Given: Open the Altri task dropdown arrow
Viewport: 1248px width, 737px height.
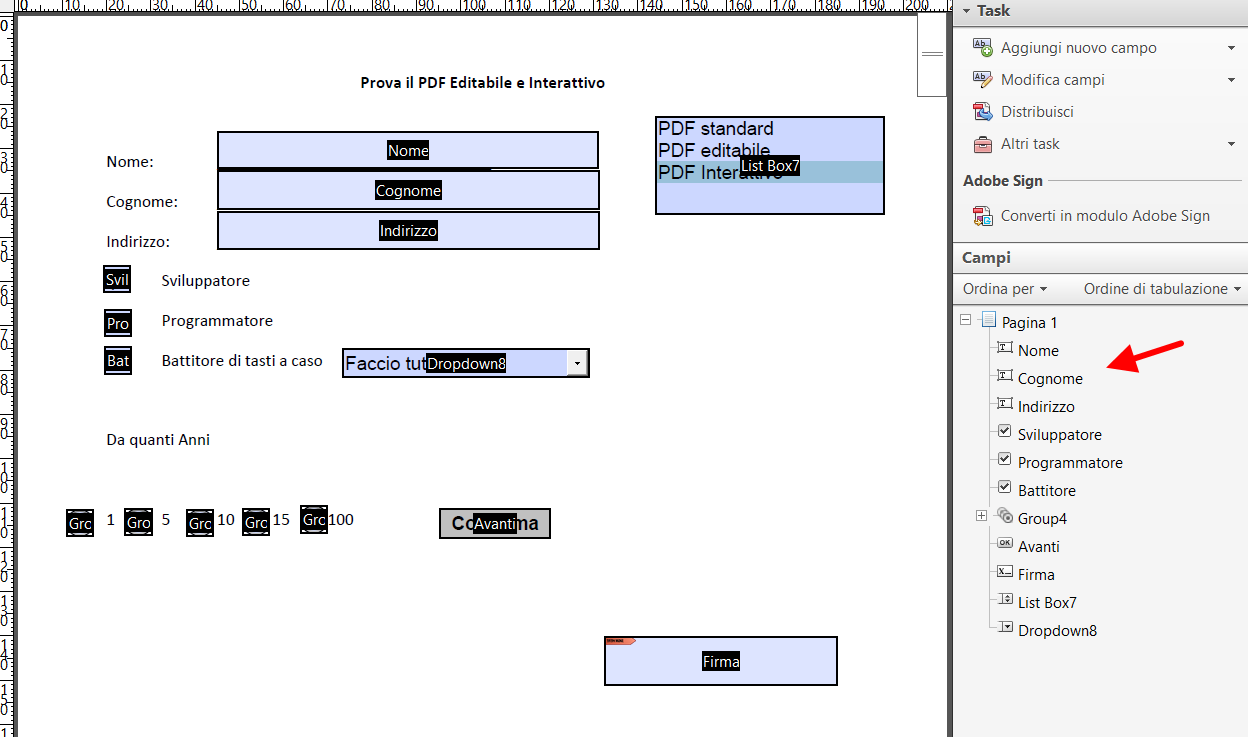Looking at the screenshot, I should (1231, 144).
